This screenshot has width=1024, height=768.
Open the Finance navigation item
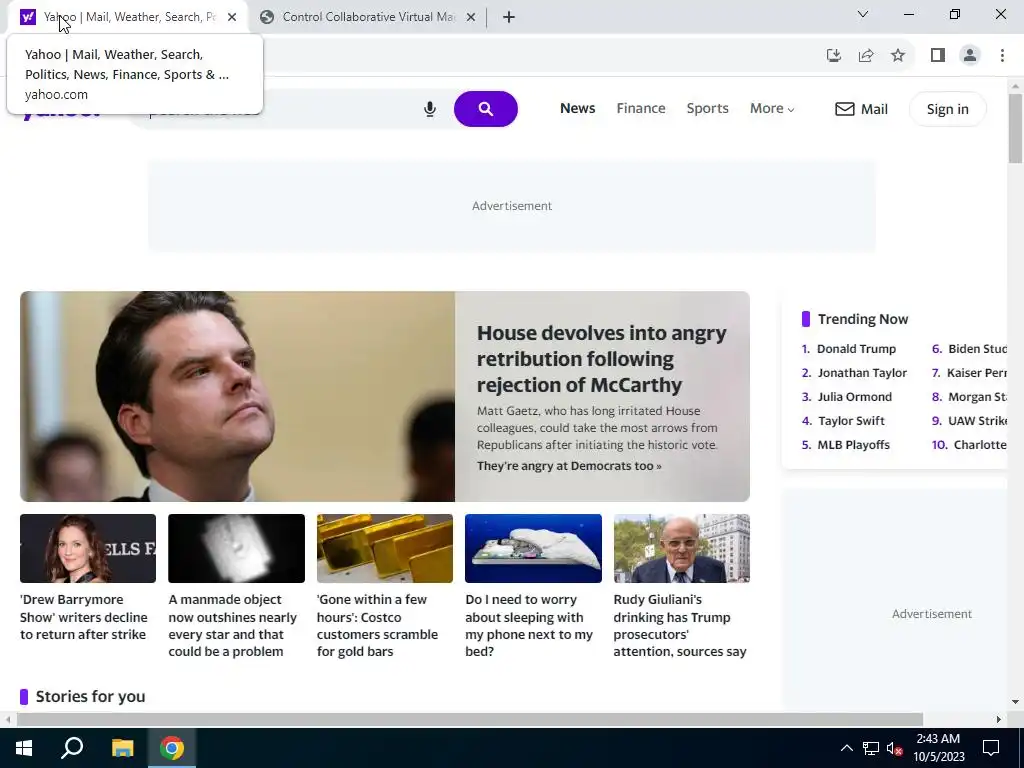[x=641, y=108]
